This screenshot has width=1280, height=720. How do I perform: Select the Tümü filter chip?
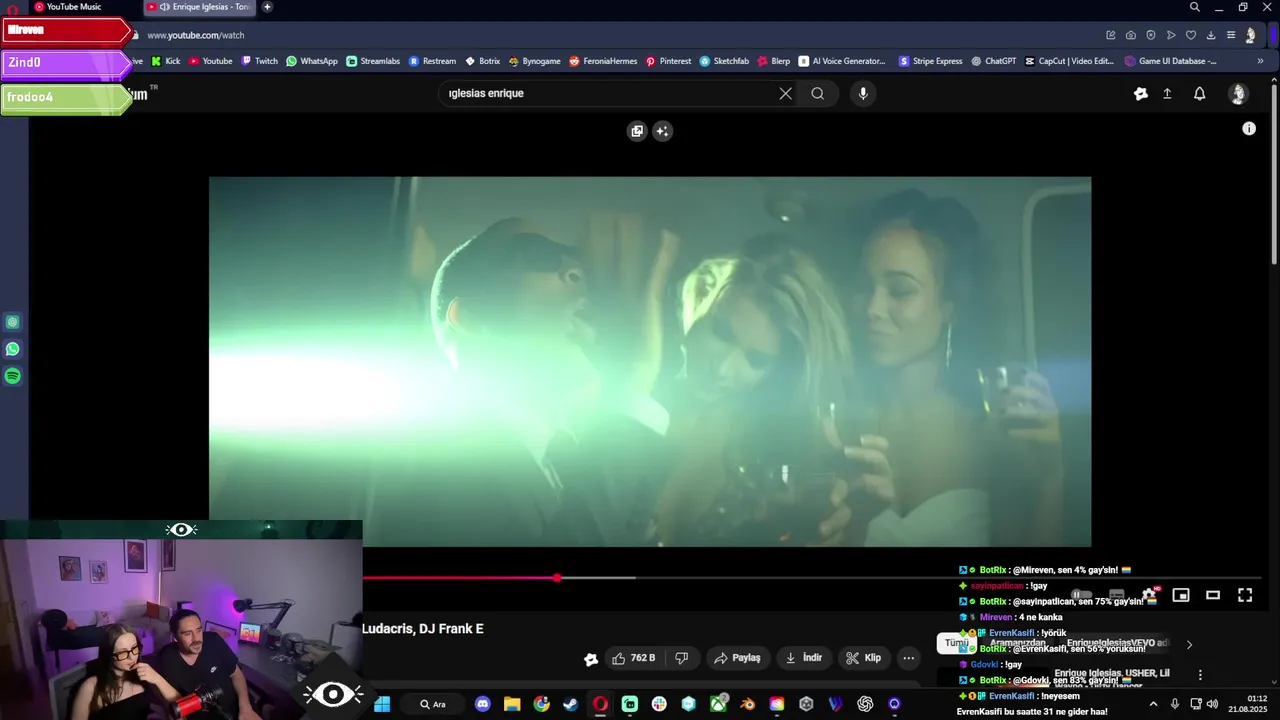tap(957, 643)
